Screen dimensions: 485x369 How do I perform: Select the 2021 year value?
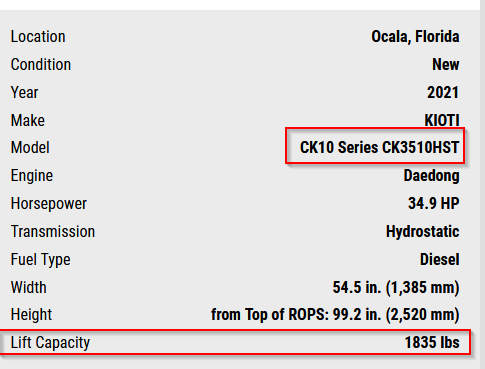[x=443, y=92]
